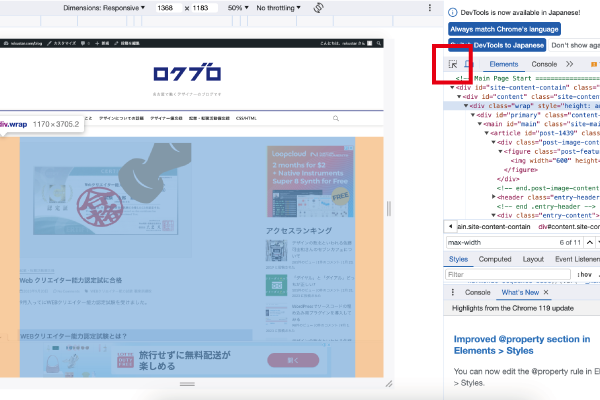Open the Layout pane tab

pos(533,259)
